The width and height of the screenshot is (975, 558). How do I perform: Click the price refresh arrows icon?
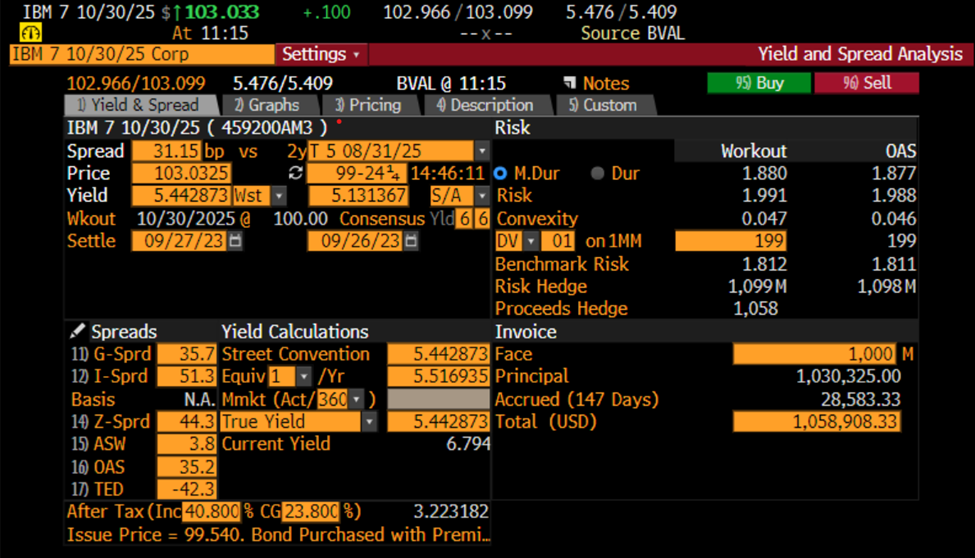(296, 173)
